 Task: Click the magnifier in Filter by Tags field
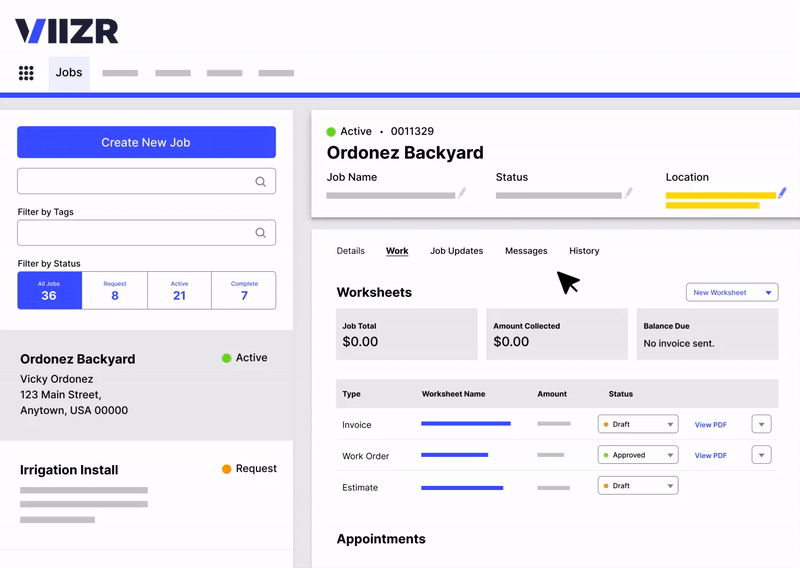(x=260, y=233)
